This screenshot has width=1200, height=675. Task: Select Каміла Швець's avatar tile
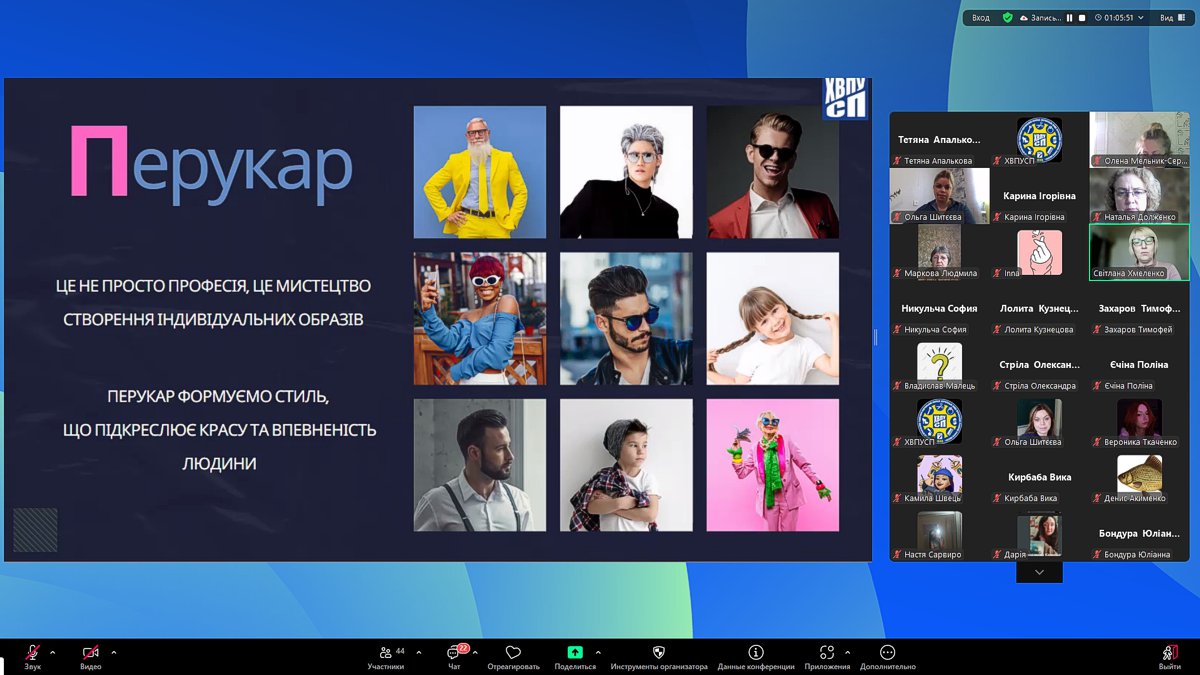click(939, 477)
